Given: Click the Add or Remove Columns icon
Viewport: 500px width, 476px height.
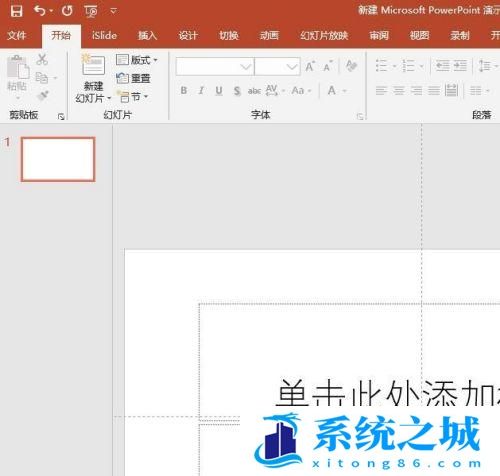Looking at the screenshot, I should (476, 90).
